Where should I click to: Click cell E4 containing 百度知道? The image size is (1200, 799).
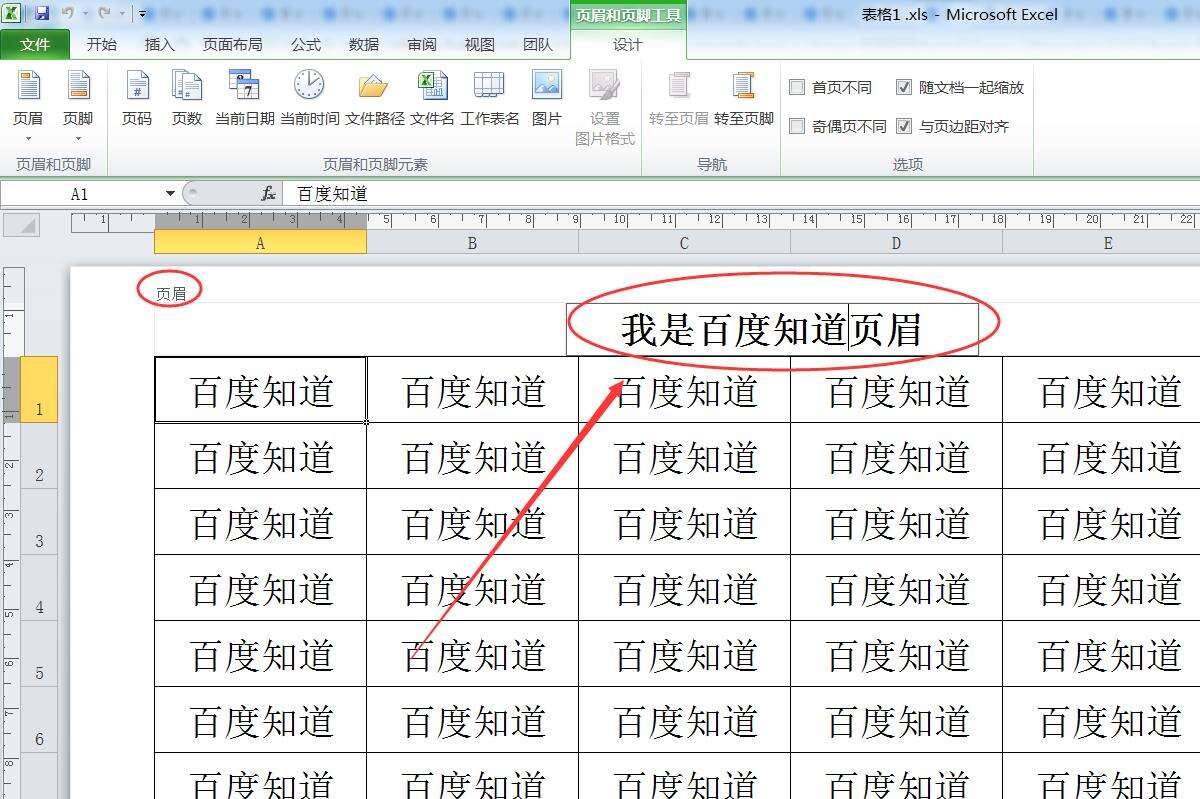[x=1101, y=588]
